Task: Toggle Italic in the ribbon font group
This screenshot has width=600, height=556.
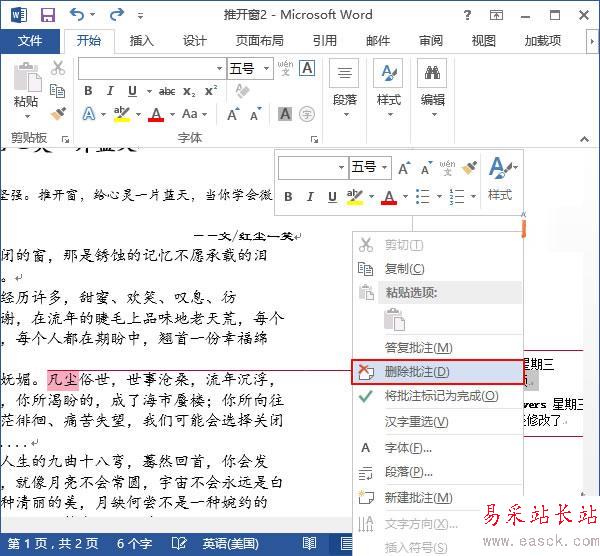Action: [x=110, y=91]
